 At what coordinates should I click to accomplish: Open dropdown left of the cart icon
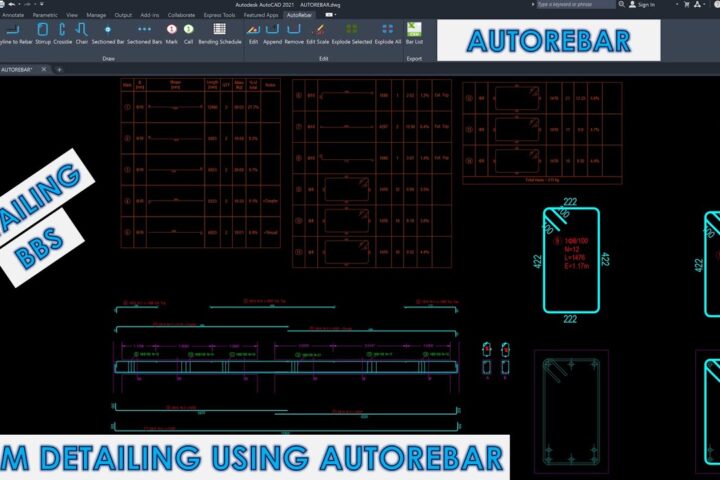[677, 5]
